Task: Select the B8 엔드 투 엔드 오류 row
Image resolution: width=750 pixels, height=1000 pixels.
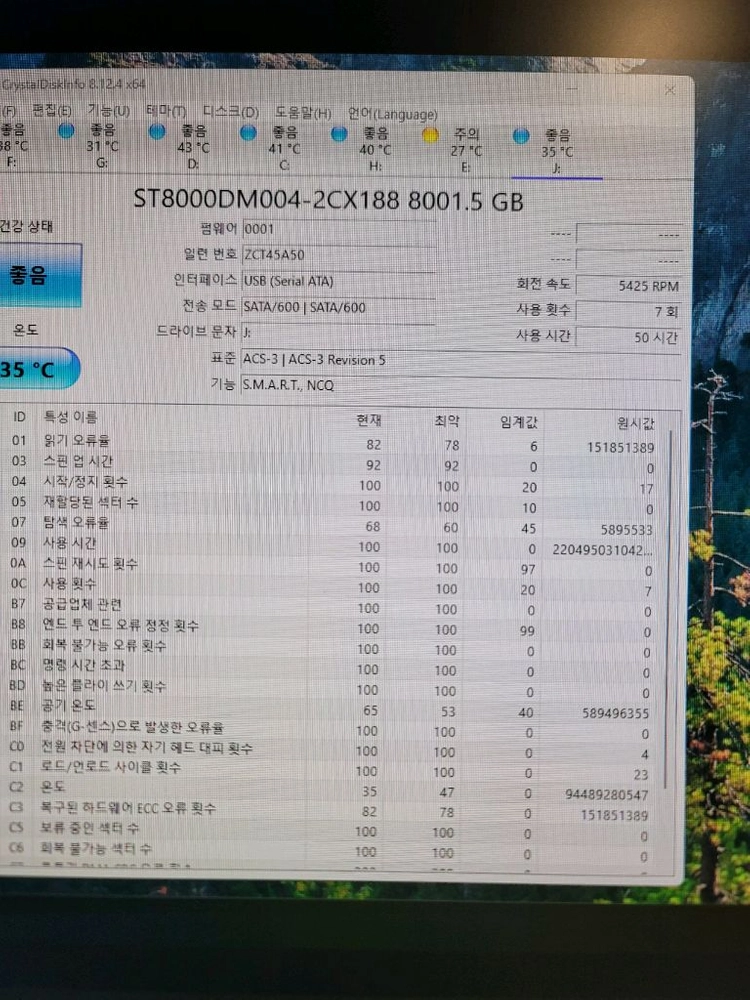Action: click(334, 628)
